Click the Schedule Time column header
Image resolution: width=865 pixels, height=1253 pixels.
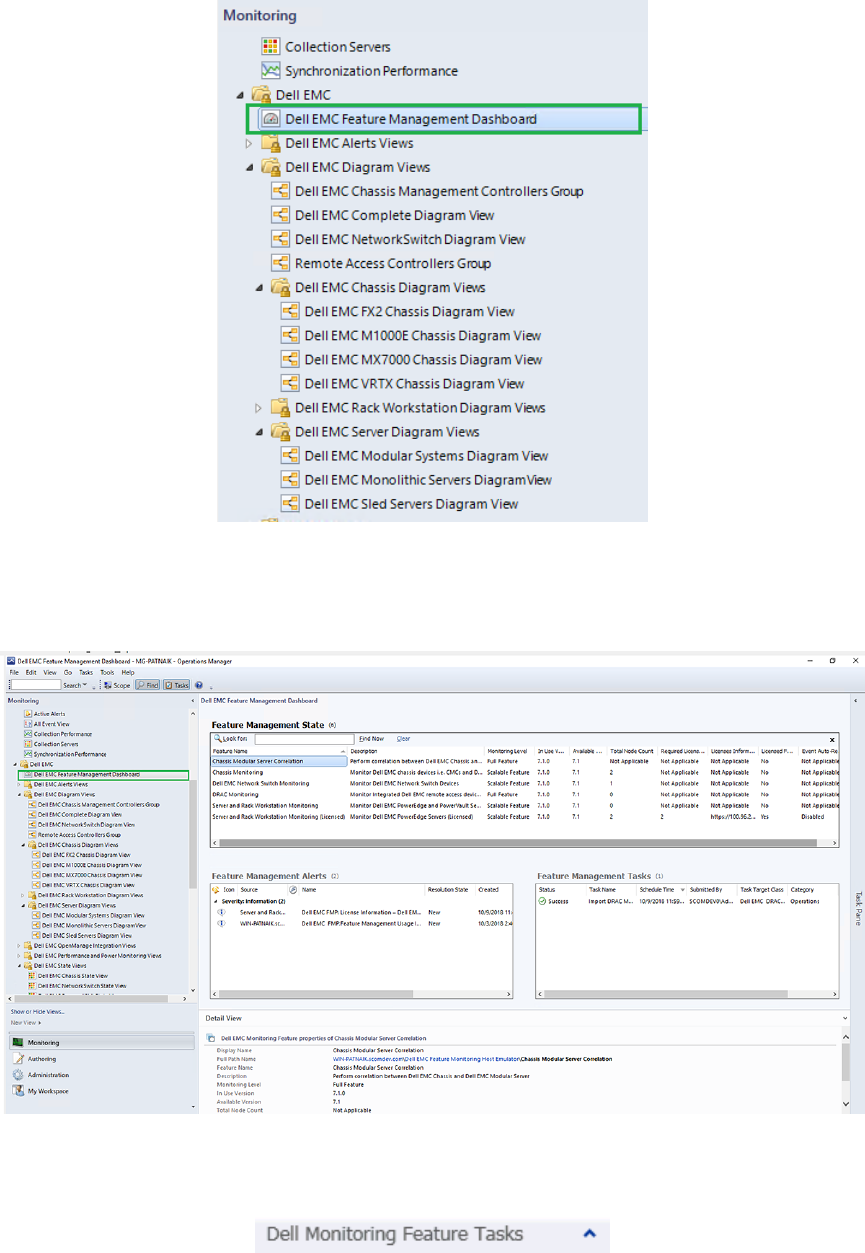point(662,889)
